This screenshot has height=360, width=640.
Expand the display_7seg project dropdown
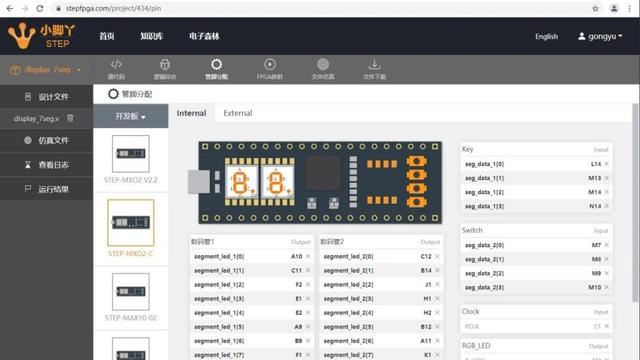[46, 70]
